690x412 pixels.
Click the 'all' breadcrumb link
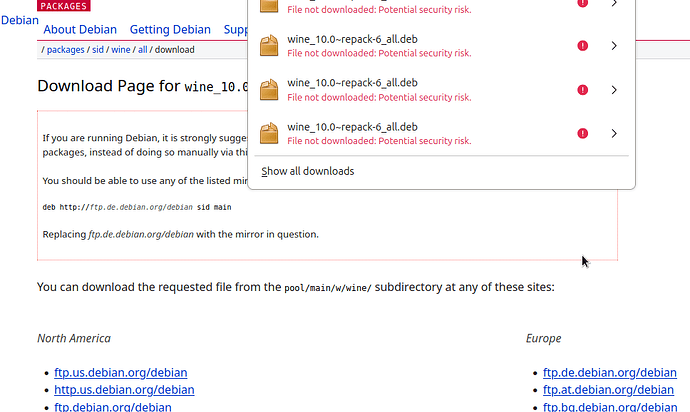[x=143, y=50]
